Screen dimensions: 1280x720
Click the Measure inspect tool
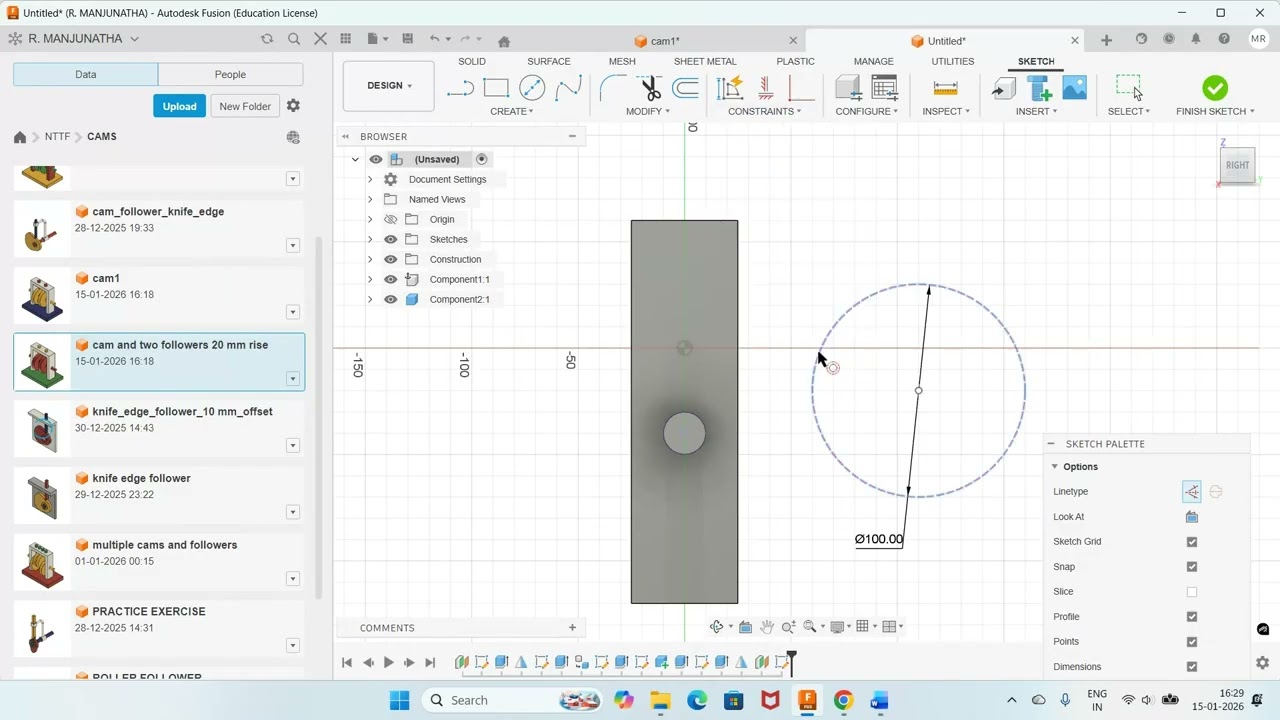[945, 89]
